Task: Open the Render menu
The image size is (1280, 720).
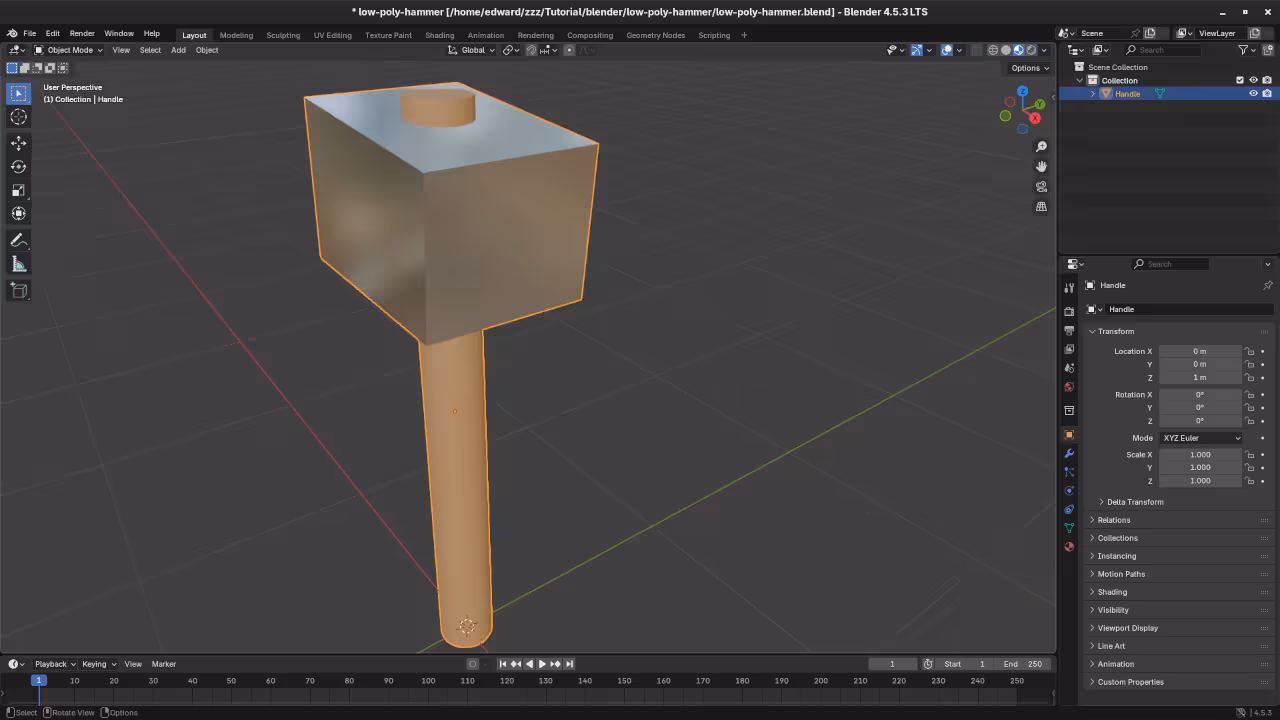Action: point(82,33)
